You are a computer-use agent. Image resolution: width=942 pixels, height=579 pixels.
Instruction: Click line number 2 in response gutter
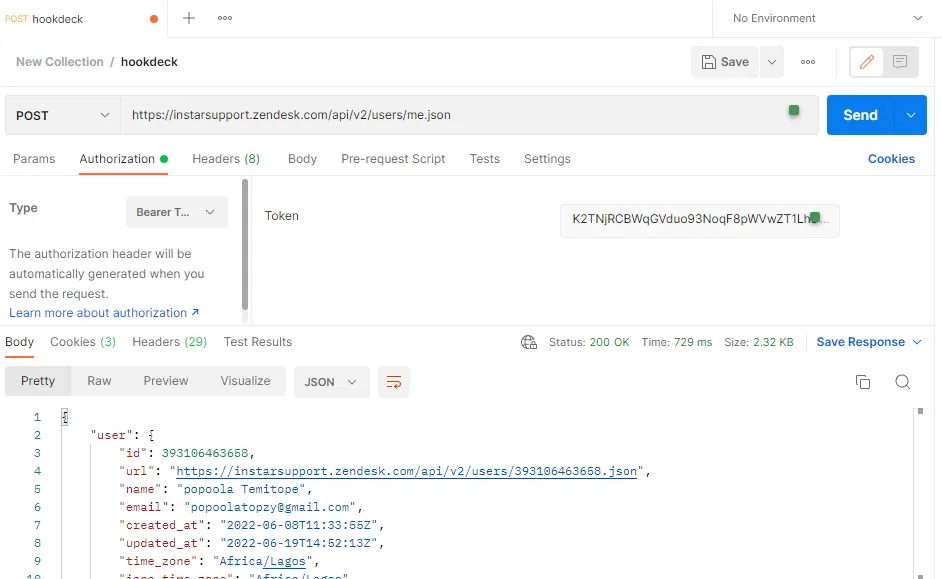tap(37, 435)
